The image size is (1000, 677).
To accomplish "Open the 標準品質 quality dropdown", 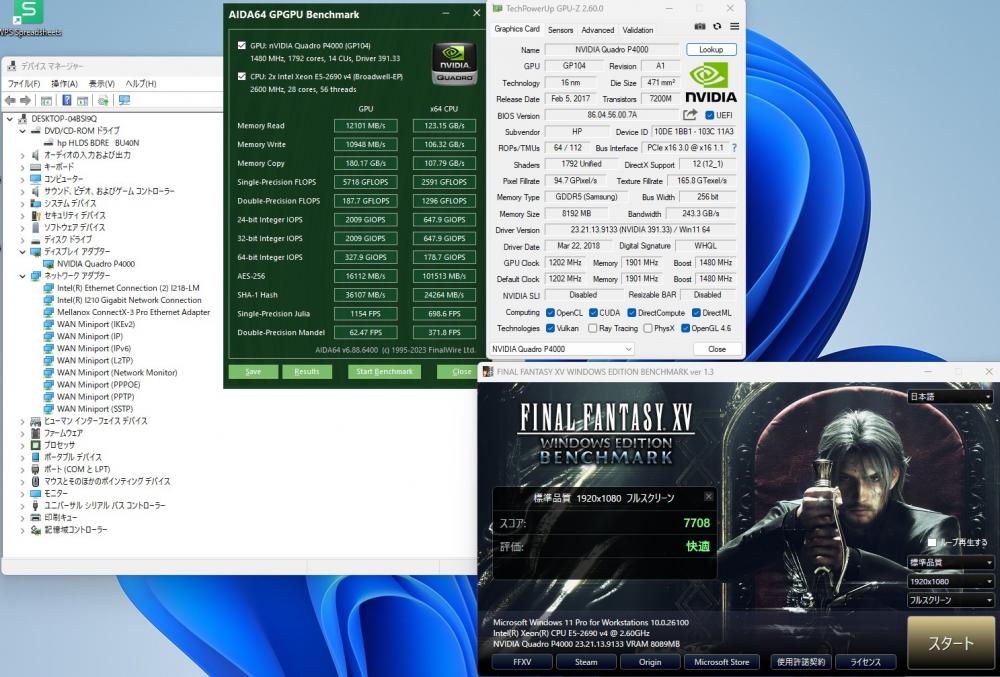I will 950,562.
